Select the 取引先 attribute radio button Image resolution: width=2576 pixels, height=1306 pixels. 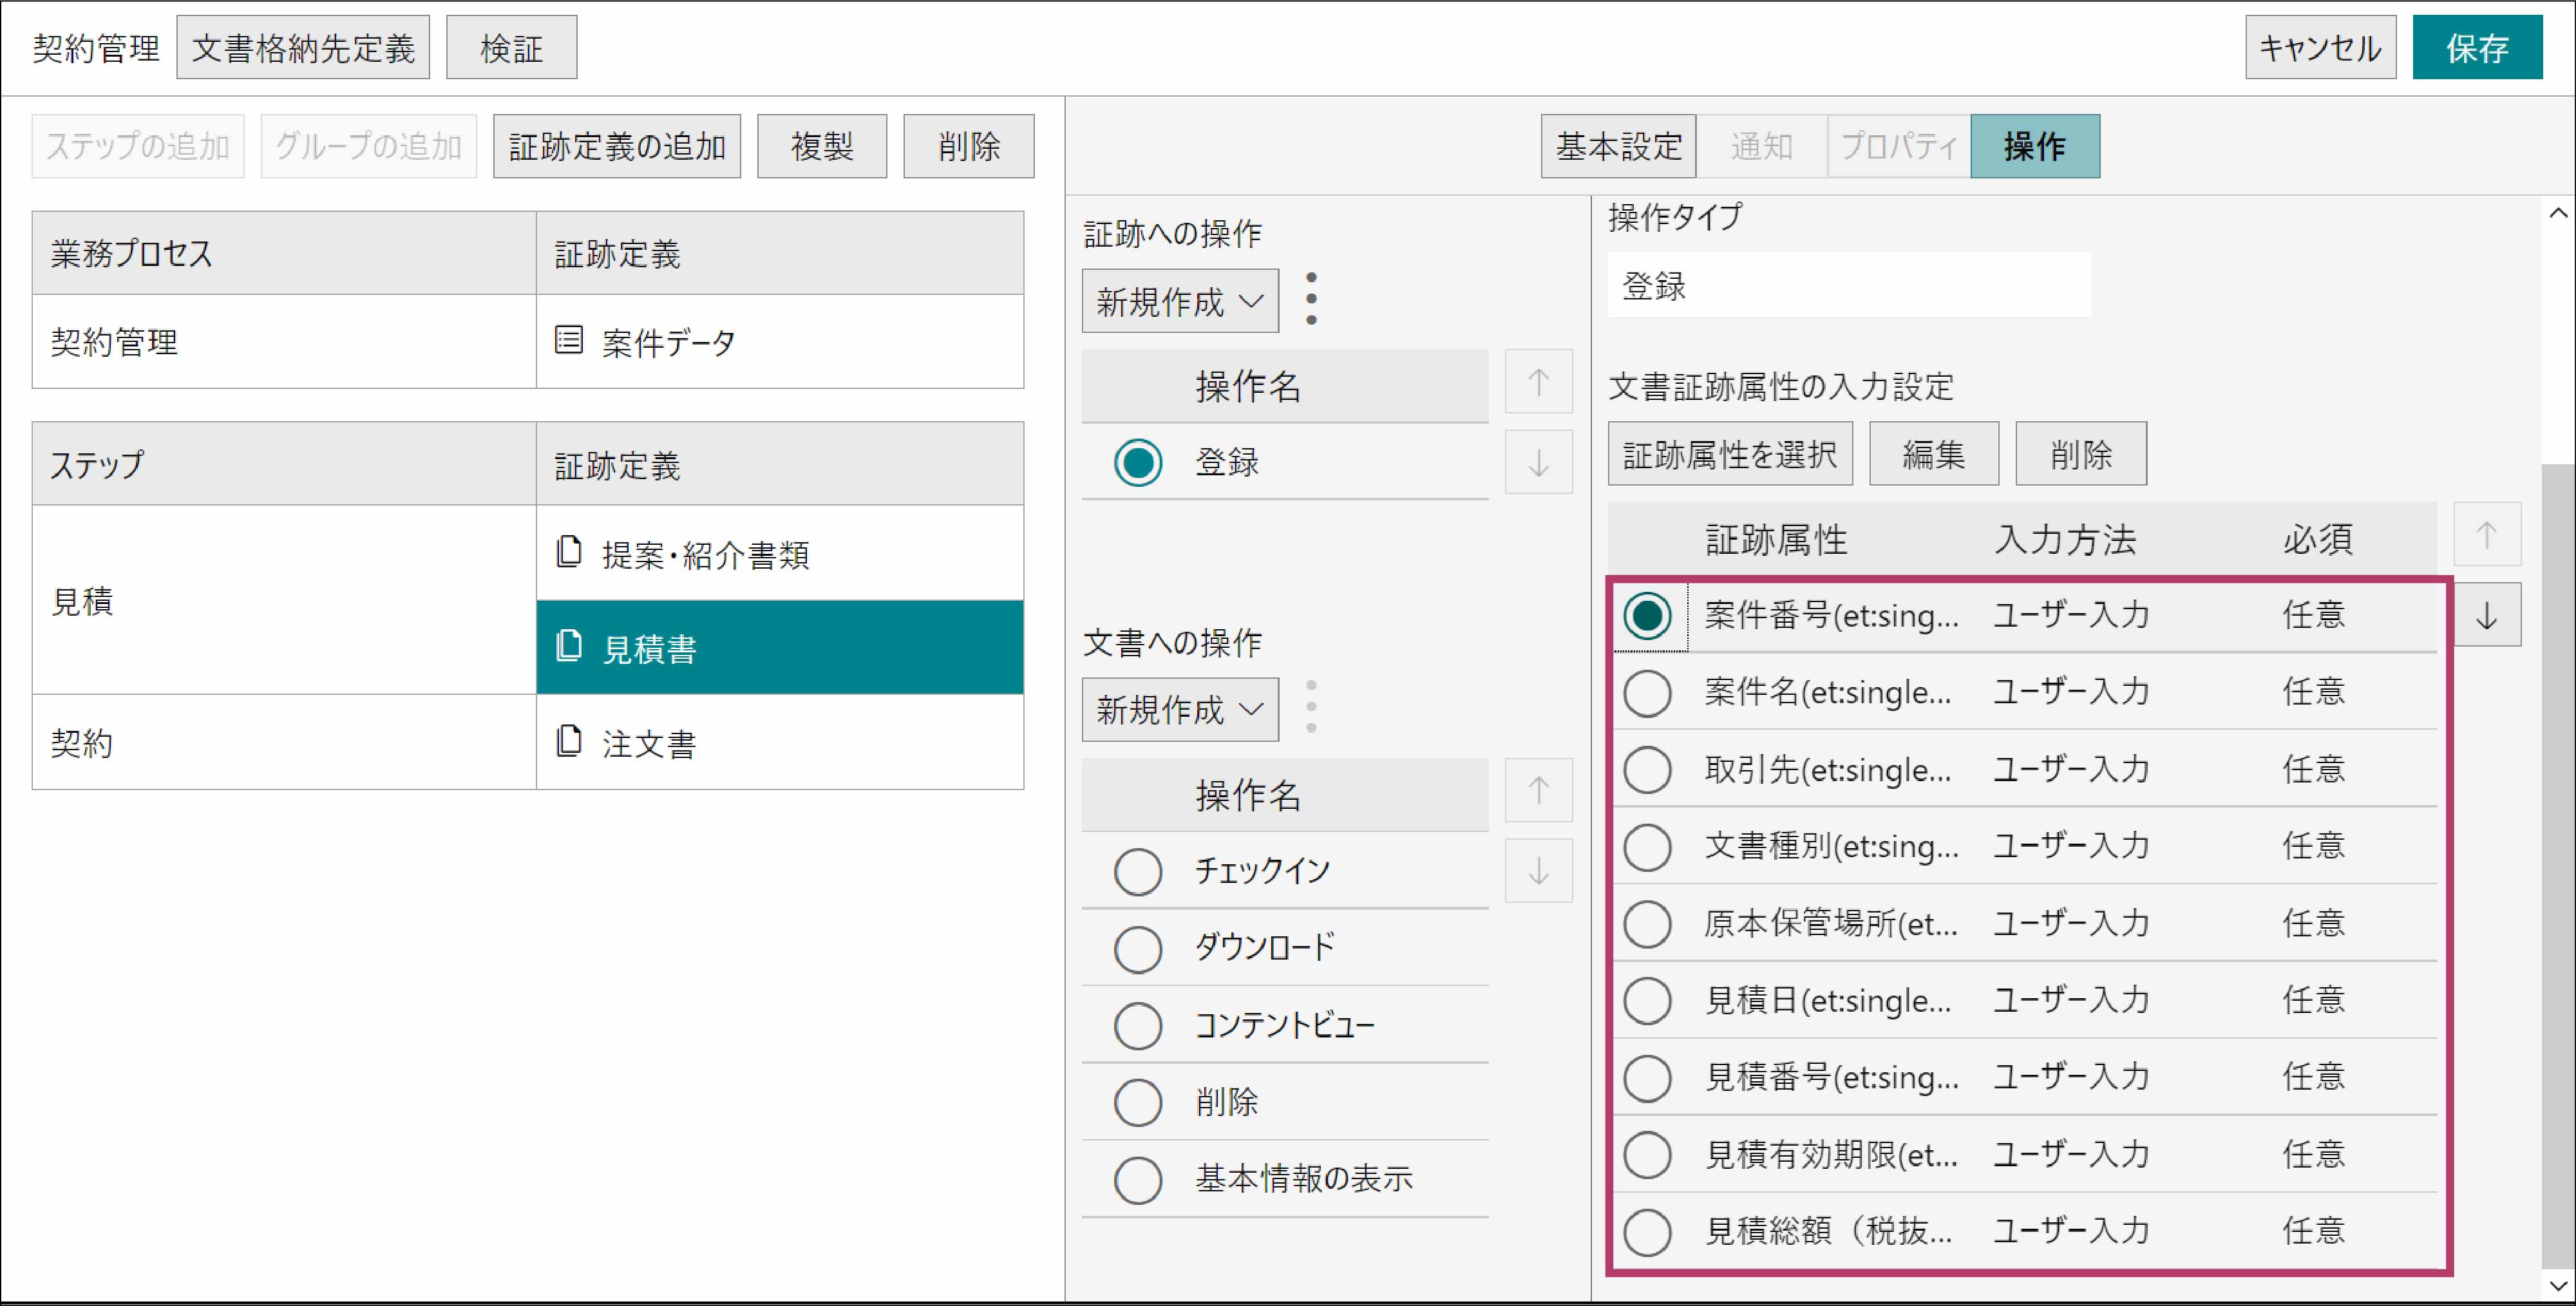click(1647, 770)
